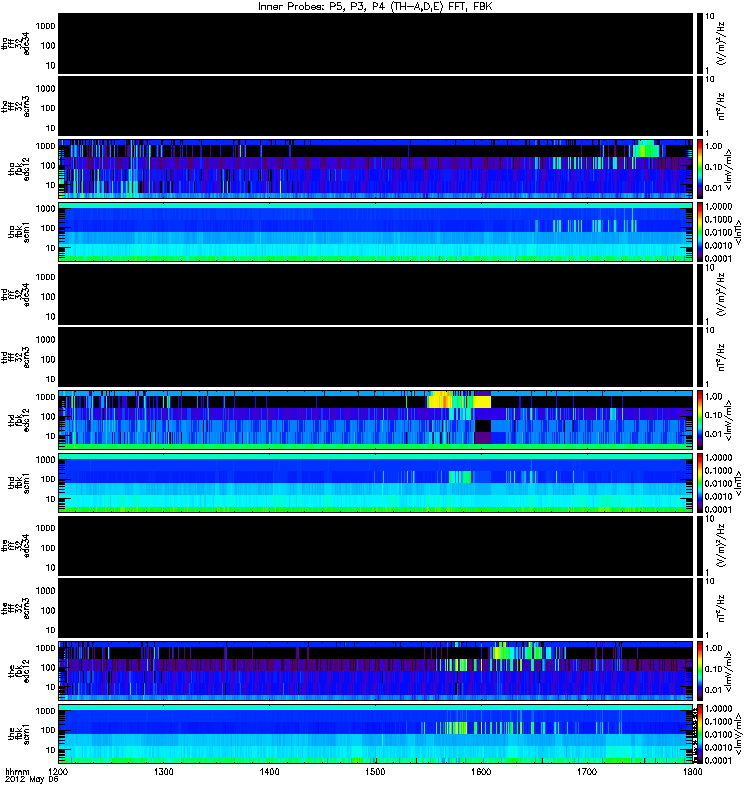Click the 0.01 value on tha fbk edc12 color bar
This screenshot has width=750, height=800.
pos(714,188)
